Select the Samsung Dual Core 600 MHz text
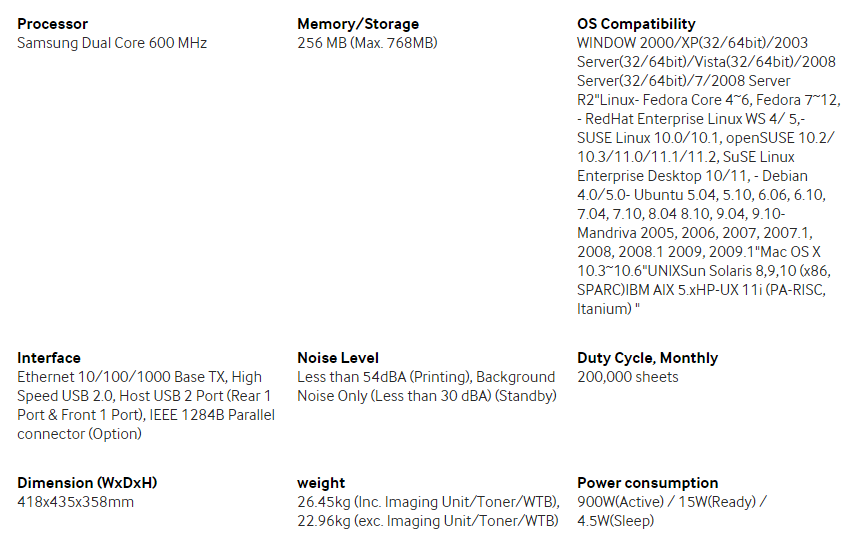 (x=112, y=43)
